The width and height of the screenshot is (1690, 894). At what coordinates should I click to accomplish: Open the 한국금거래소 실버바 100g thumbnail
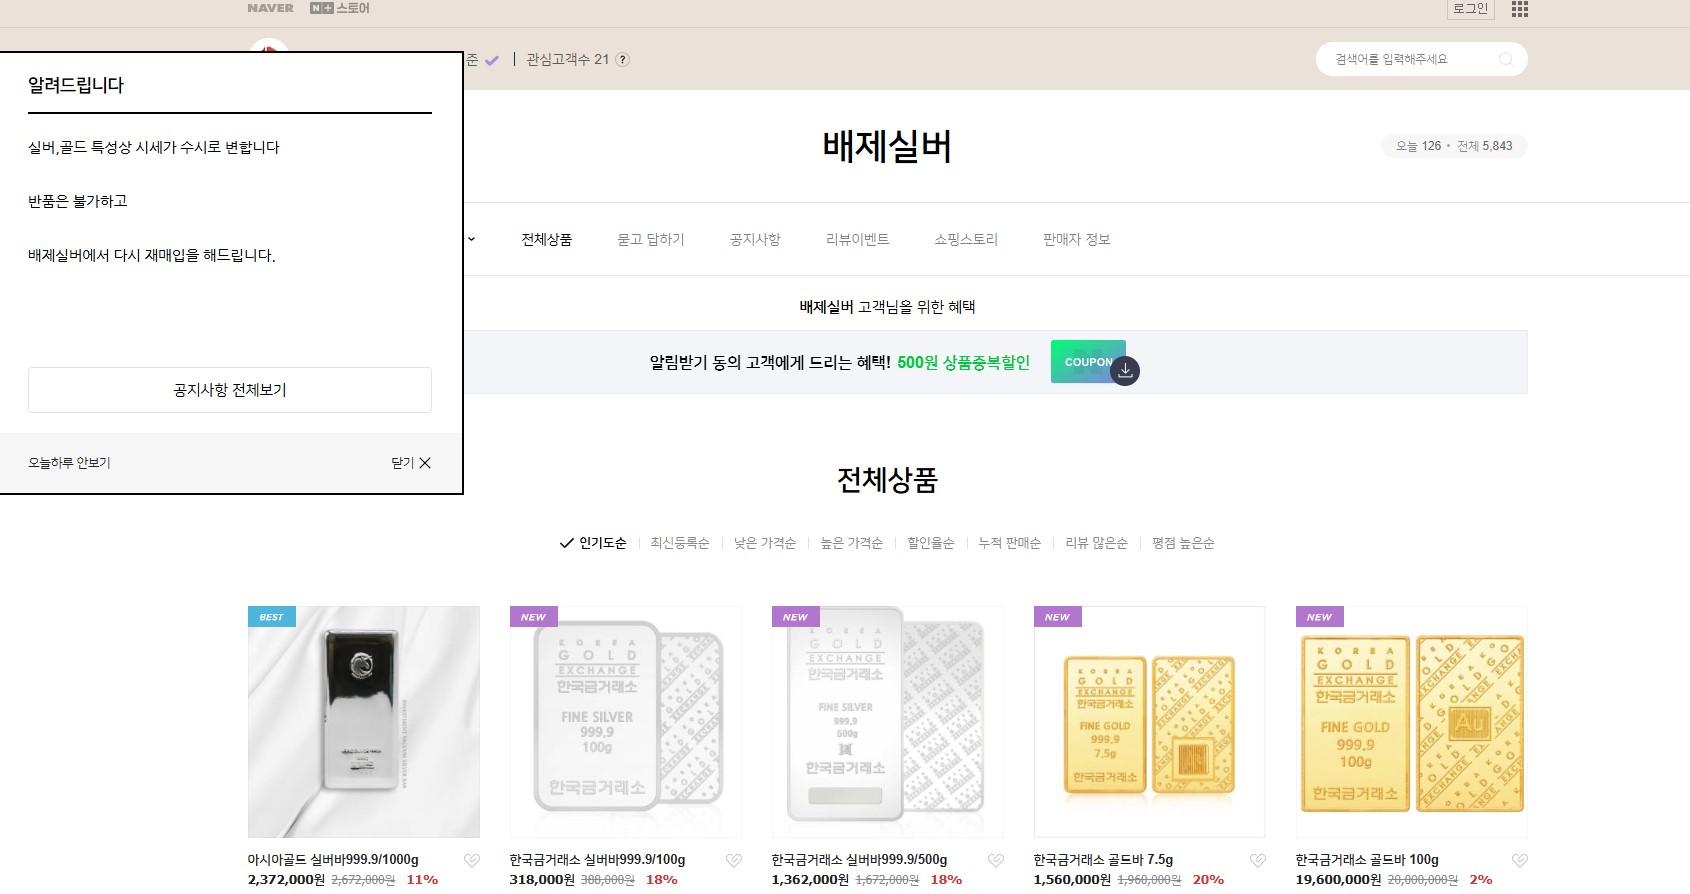[625, 721]
